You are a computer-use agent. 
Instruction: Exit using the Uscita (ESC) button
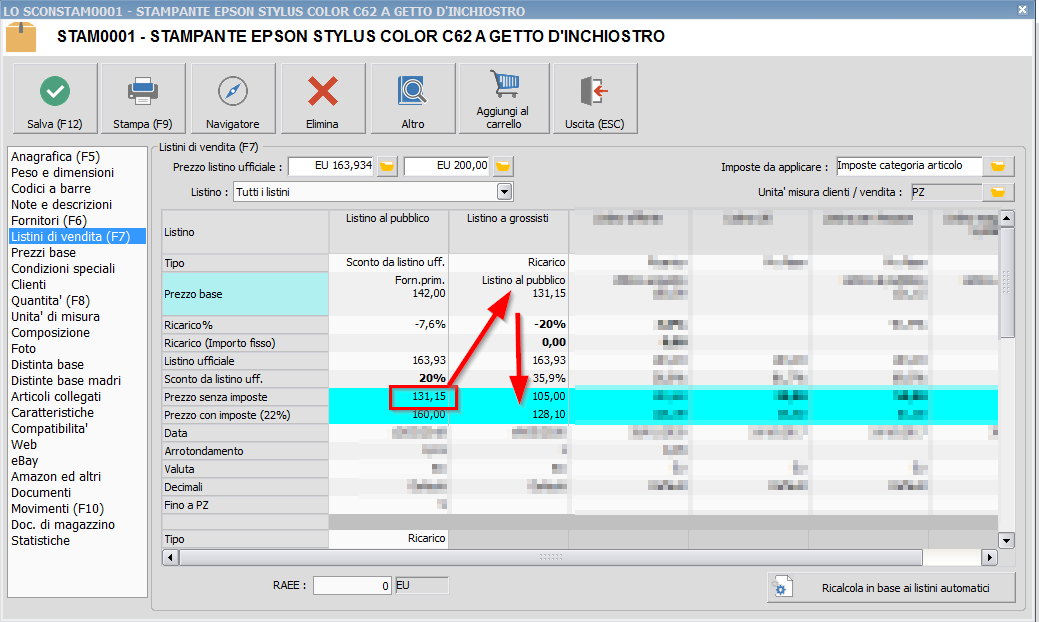click(x=595, y=99)
